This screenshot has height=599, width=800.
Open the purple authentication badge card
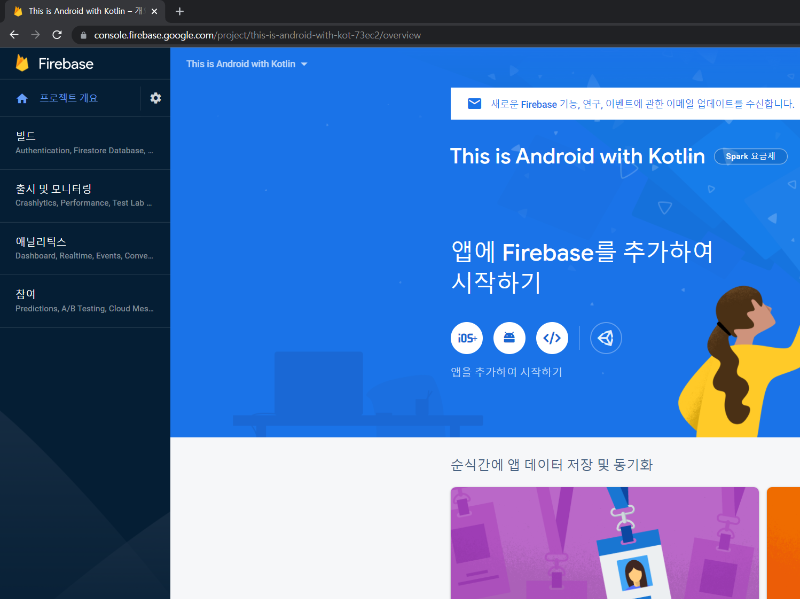[605, 543]
